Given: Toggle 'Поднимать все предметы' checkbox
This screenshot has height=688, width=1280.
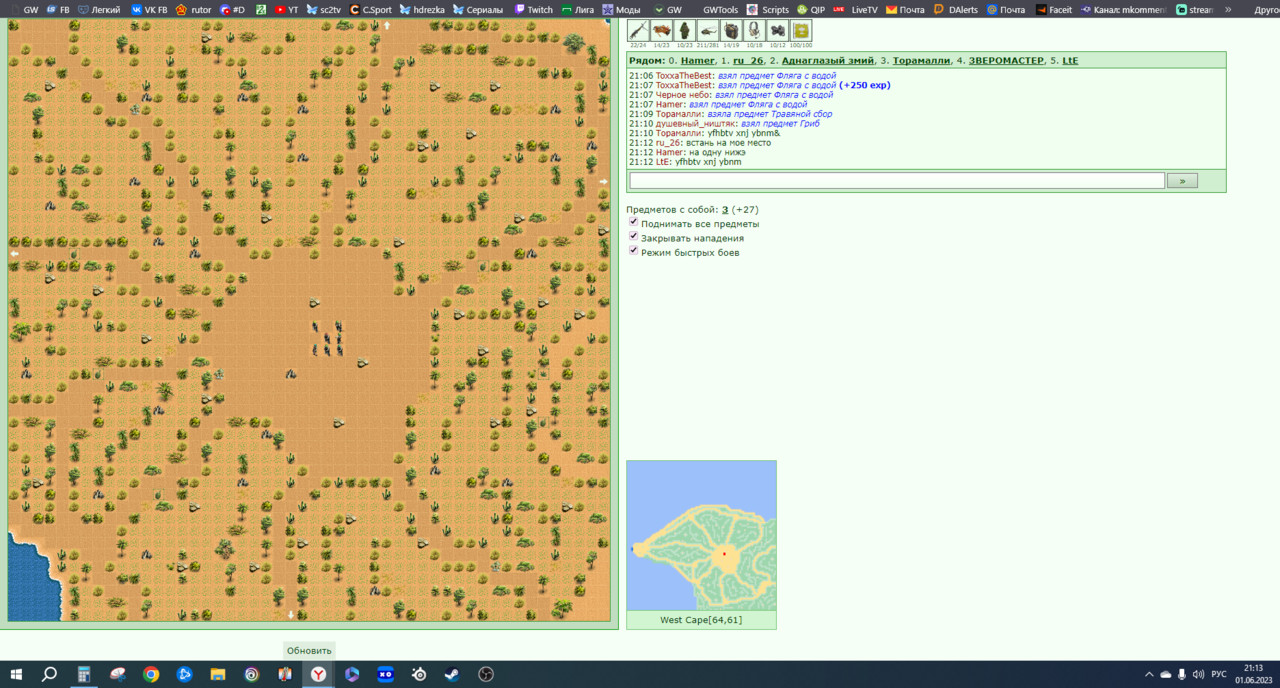Looking at the screenshot, I should [633, 222].
